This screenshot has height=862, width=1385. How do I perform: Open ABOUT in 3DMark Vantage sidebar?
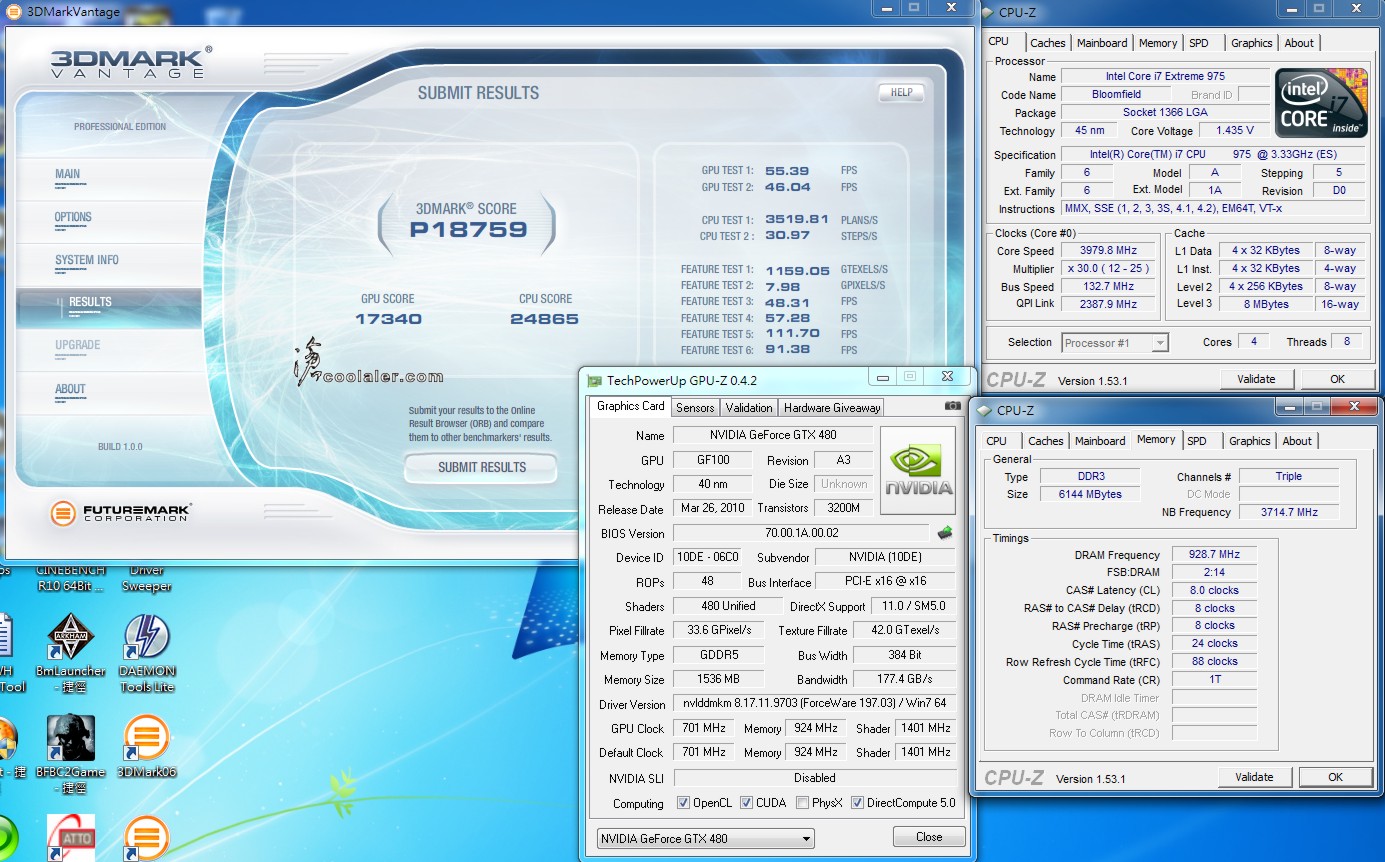click(x=108, y=393)
